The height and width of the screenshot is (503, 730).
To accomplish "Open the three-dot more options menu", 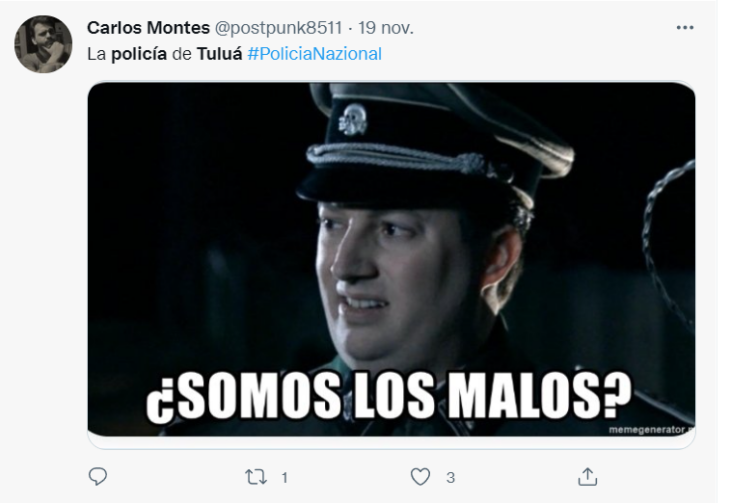I will 685,28.
